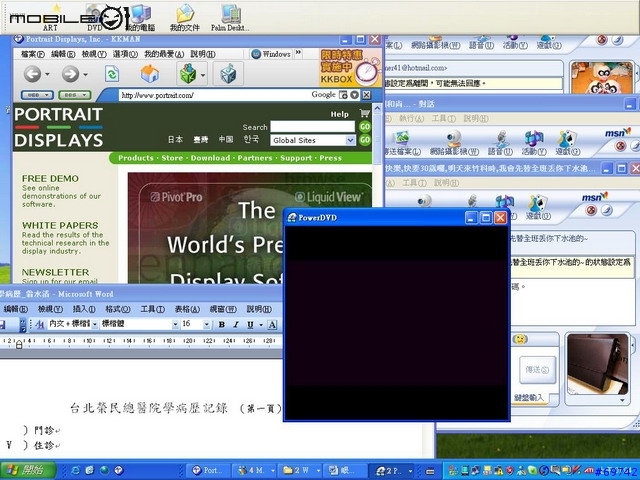This screenshot has width=640, height=480.
Task: Open 我的最愛(A) menu in KKMAN
Action: 164,54
